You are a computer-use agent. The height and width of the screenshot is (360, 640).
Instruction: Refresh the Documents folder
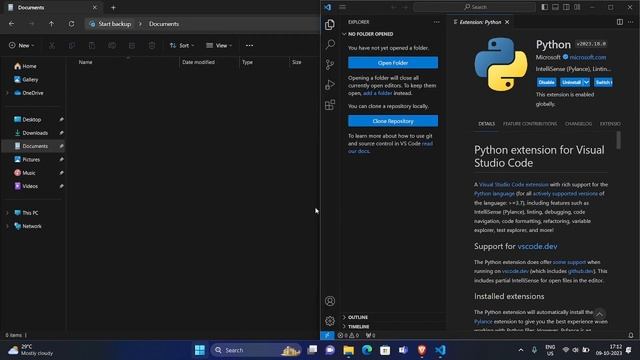pyautogui.click(x=71, y=24)
